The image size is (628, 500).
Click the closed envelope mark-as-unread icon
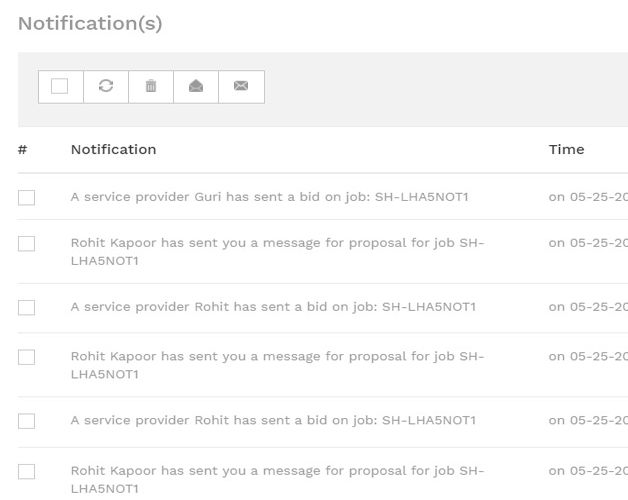pos(241,87)
